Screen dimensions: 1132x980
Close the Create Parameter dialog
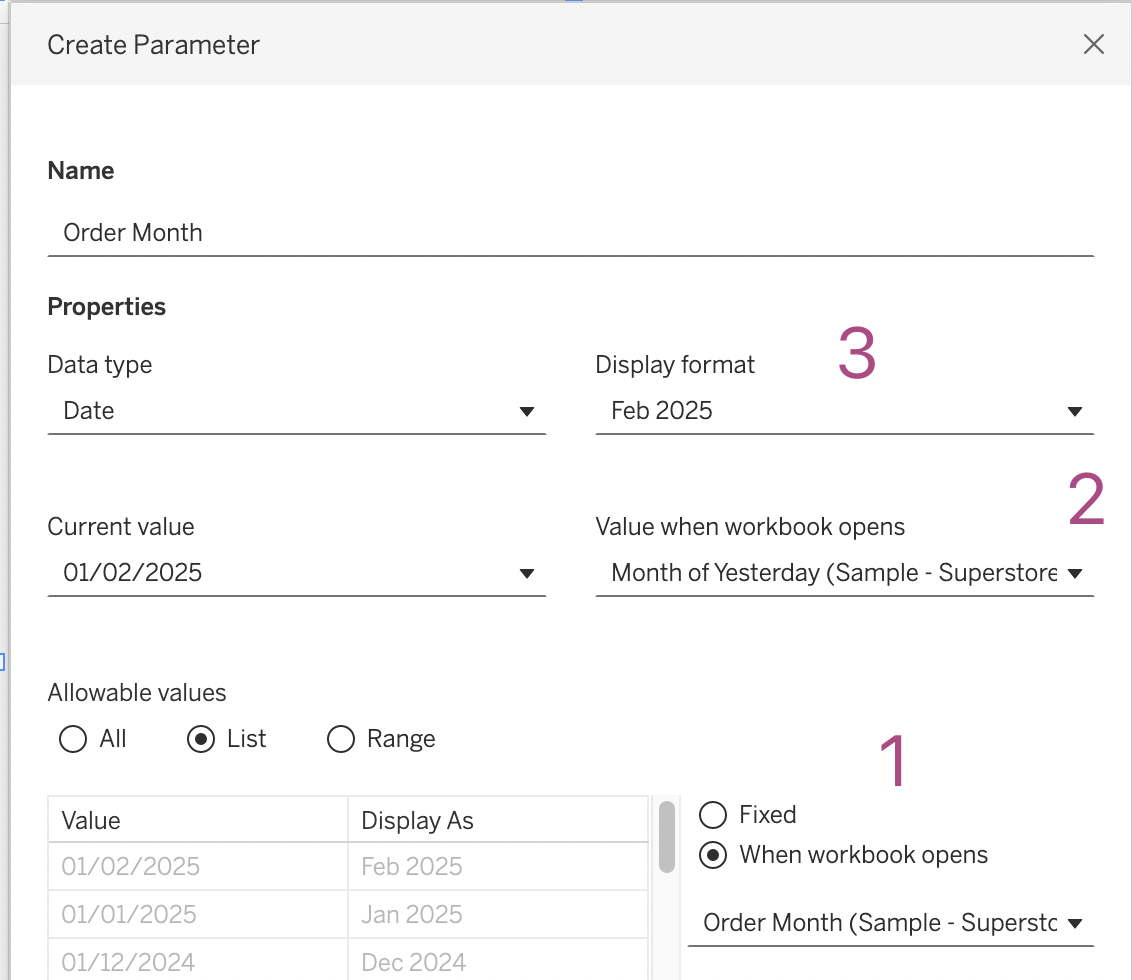1093,44
